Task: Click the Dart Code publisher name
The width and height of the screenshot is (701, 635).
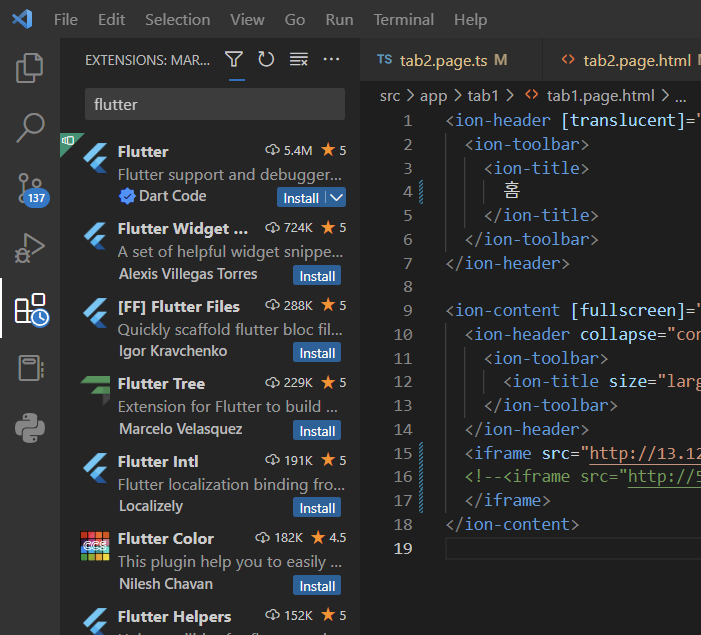Action: point(173,196)
